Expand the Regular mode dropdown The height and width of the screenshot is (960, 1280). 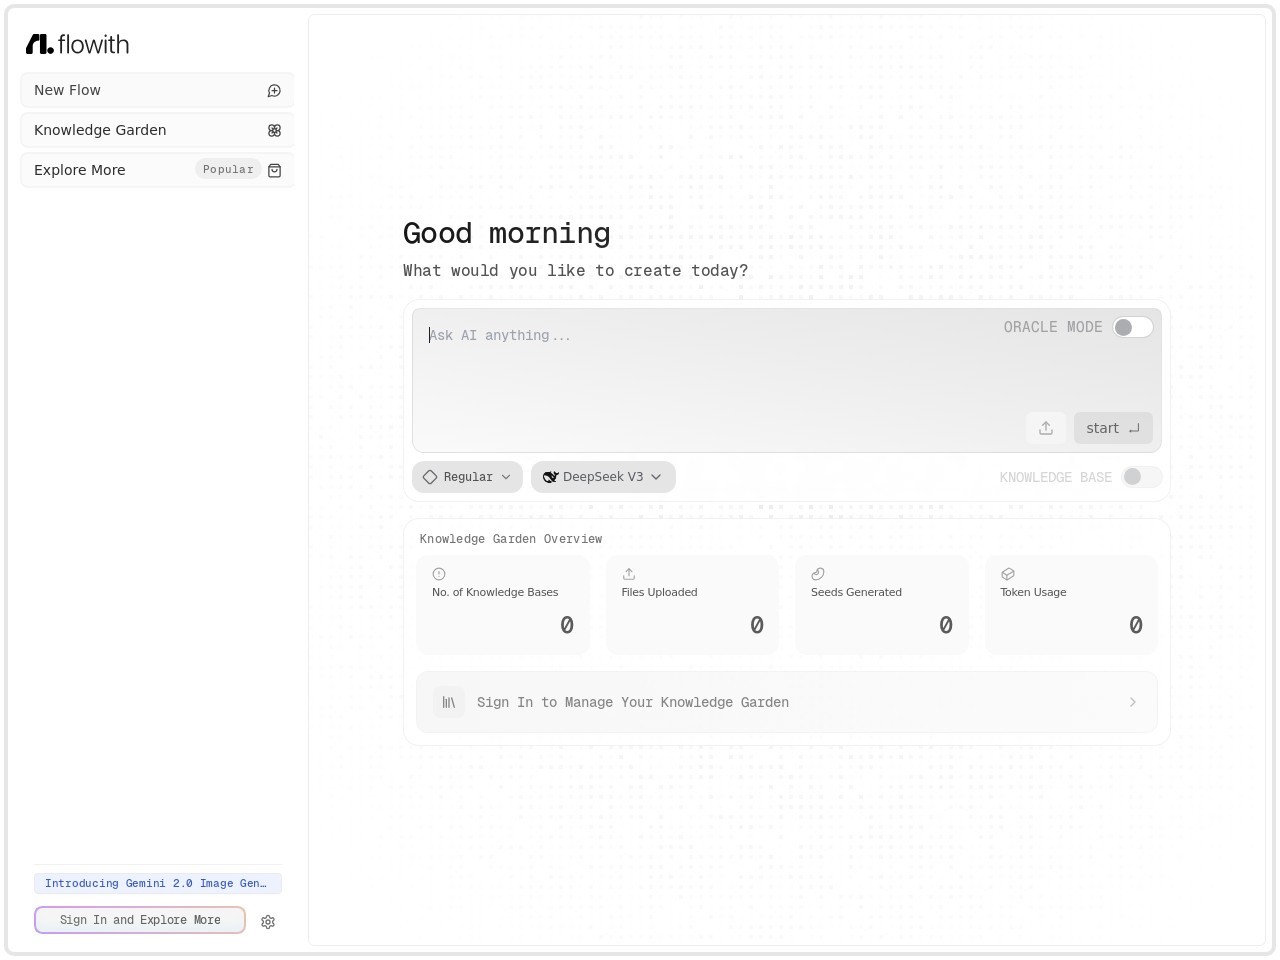(467, 477)
